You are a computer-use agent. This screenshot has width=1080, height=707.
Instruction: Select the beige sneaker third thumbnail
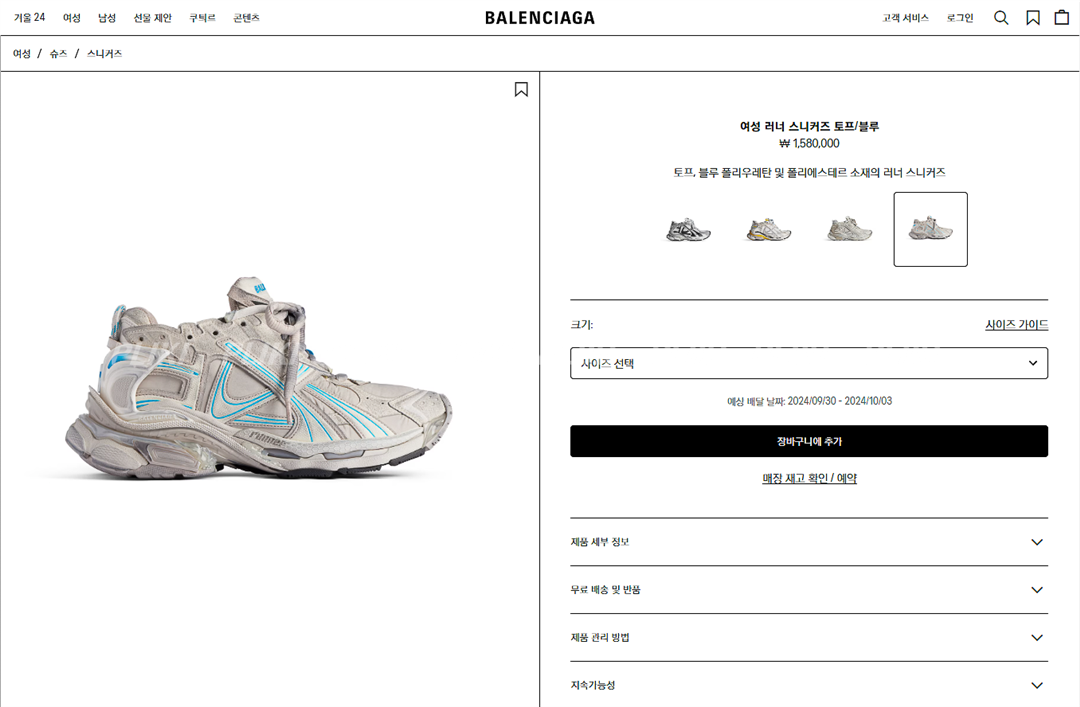tap(849, 229)
